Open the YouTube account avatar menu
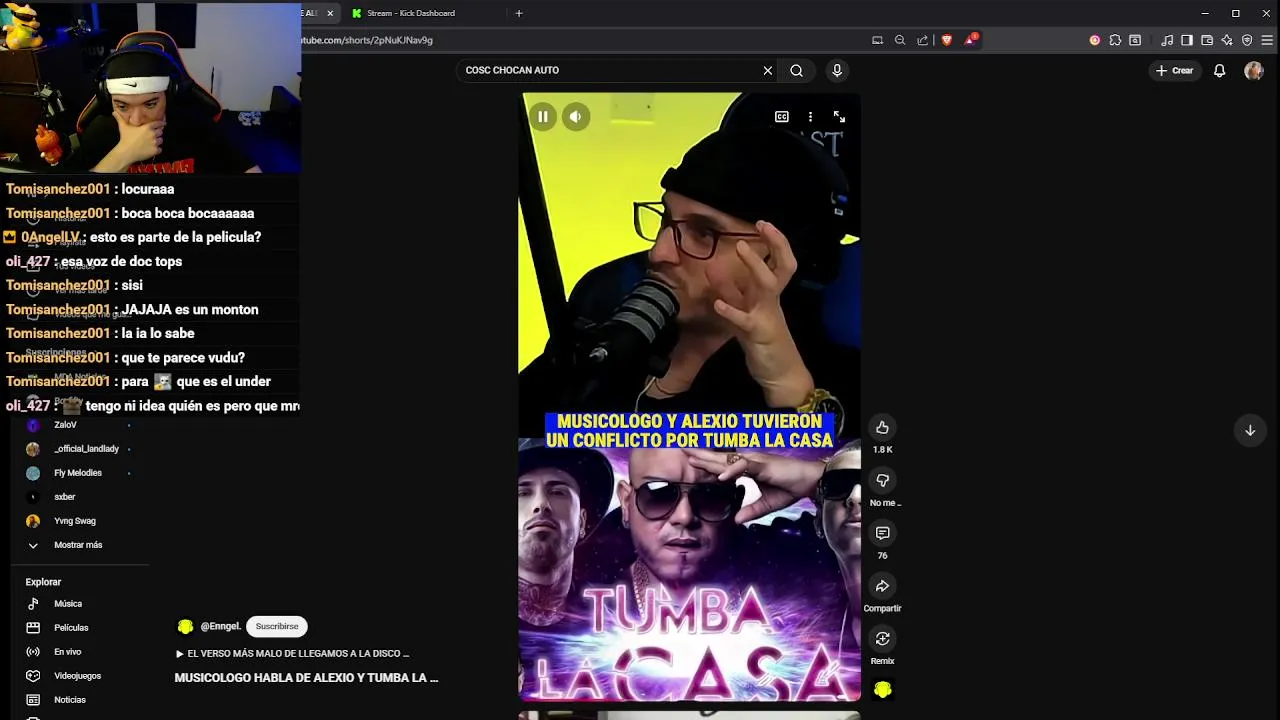This screenshot has width=1280, height=720. (1253, 70)
